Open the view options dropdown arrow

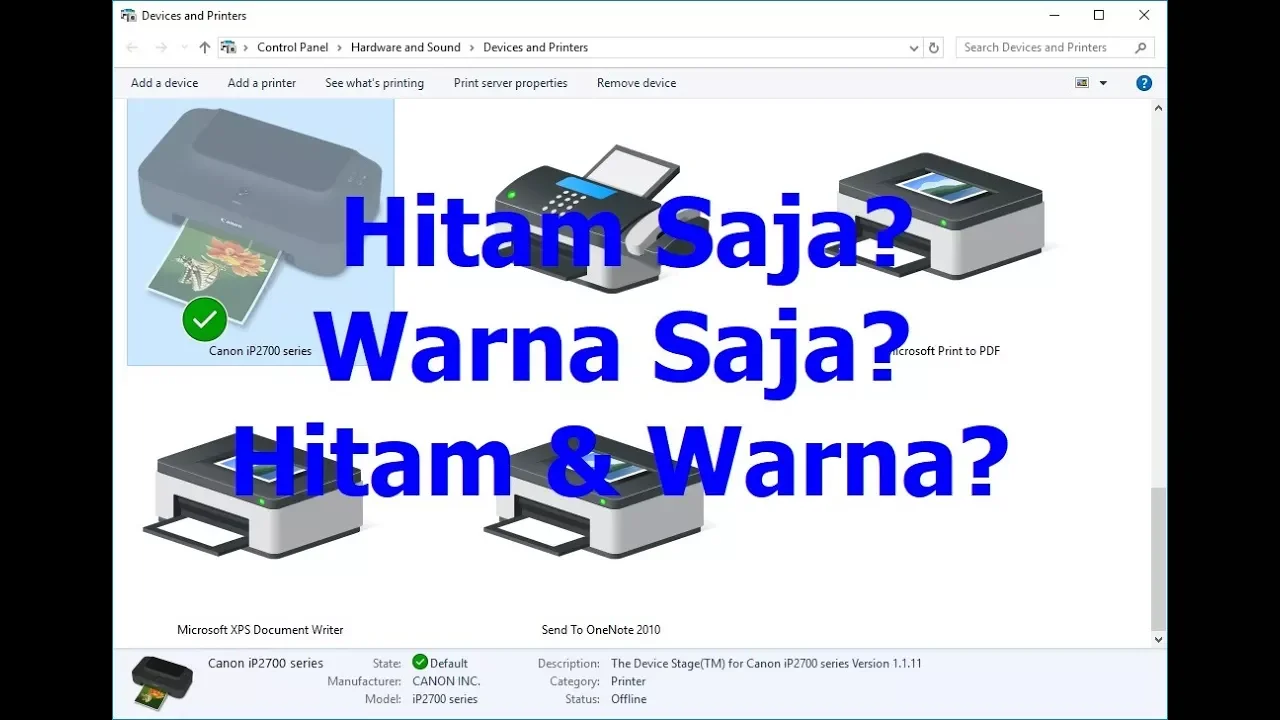click(1103, 83)
